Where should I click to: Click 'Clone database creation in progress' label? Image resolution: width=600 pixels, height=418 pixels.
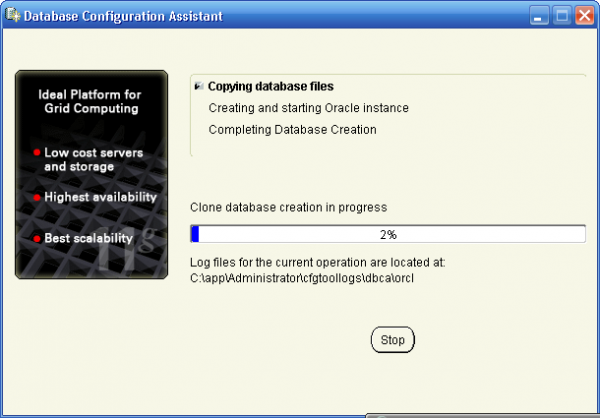click(289, 207)
